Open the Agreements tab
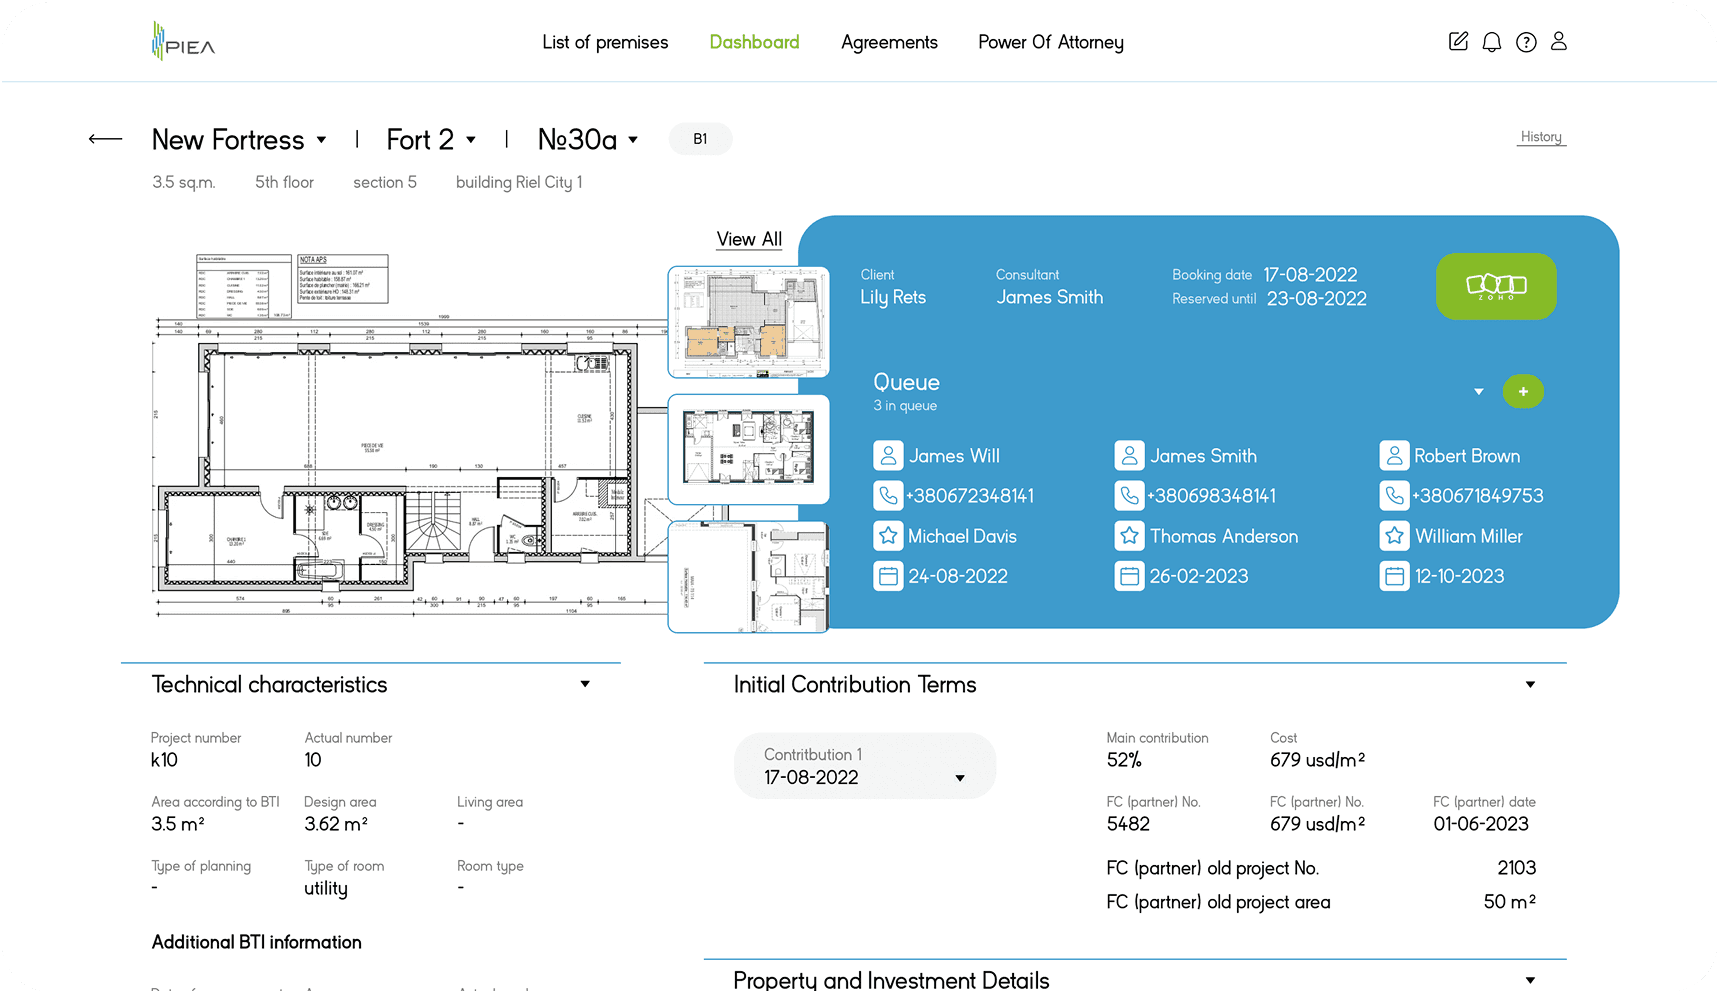 click(889, 42)
